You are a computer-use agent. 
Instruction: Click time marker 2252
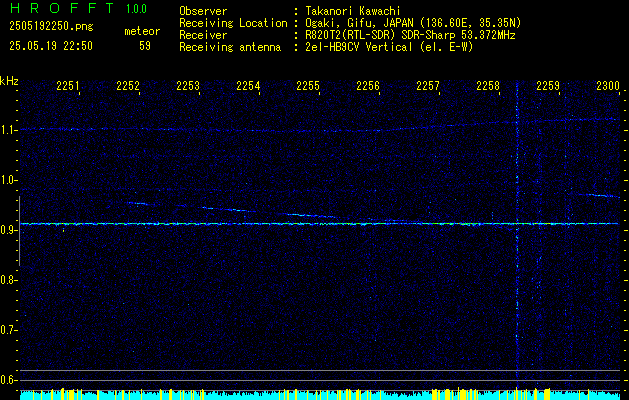click(x=128, y=86)
